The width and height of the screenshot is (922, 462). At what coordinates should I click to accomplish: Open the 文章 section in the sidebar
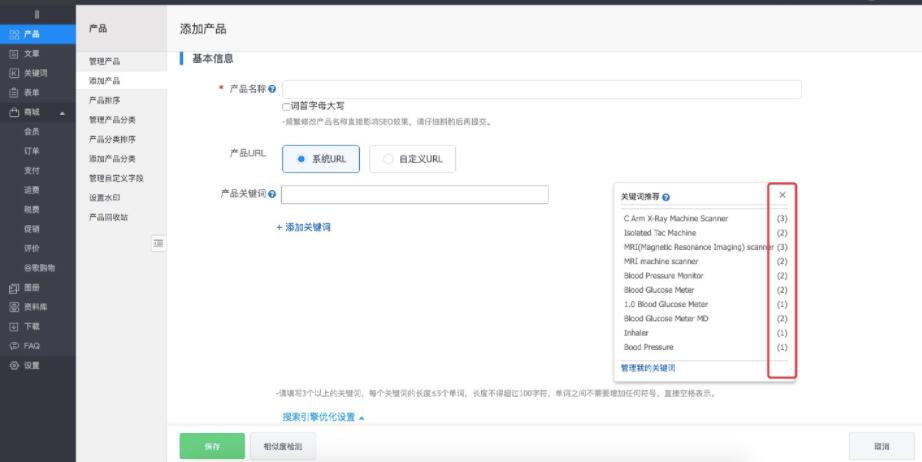32,53
